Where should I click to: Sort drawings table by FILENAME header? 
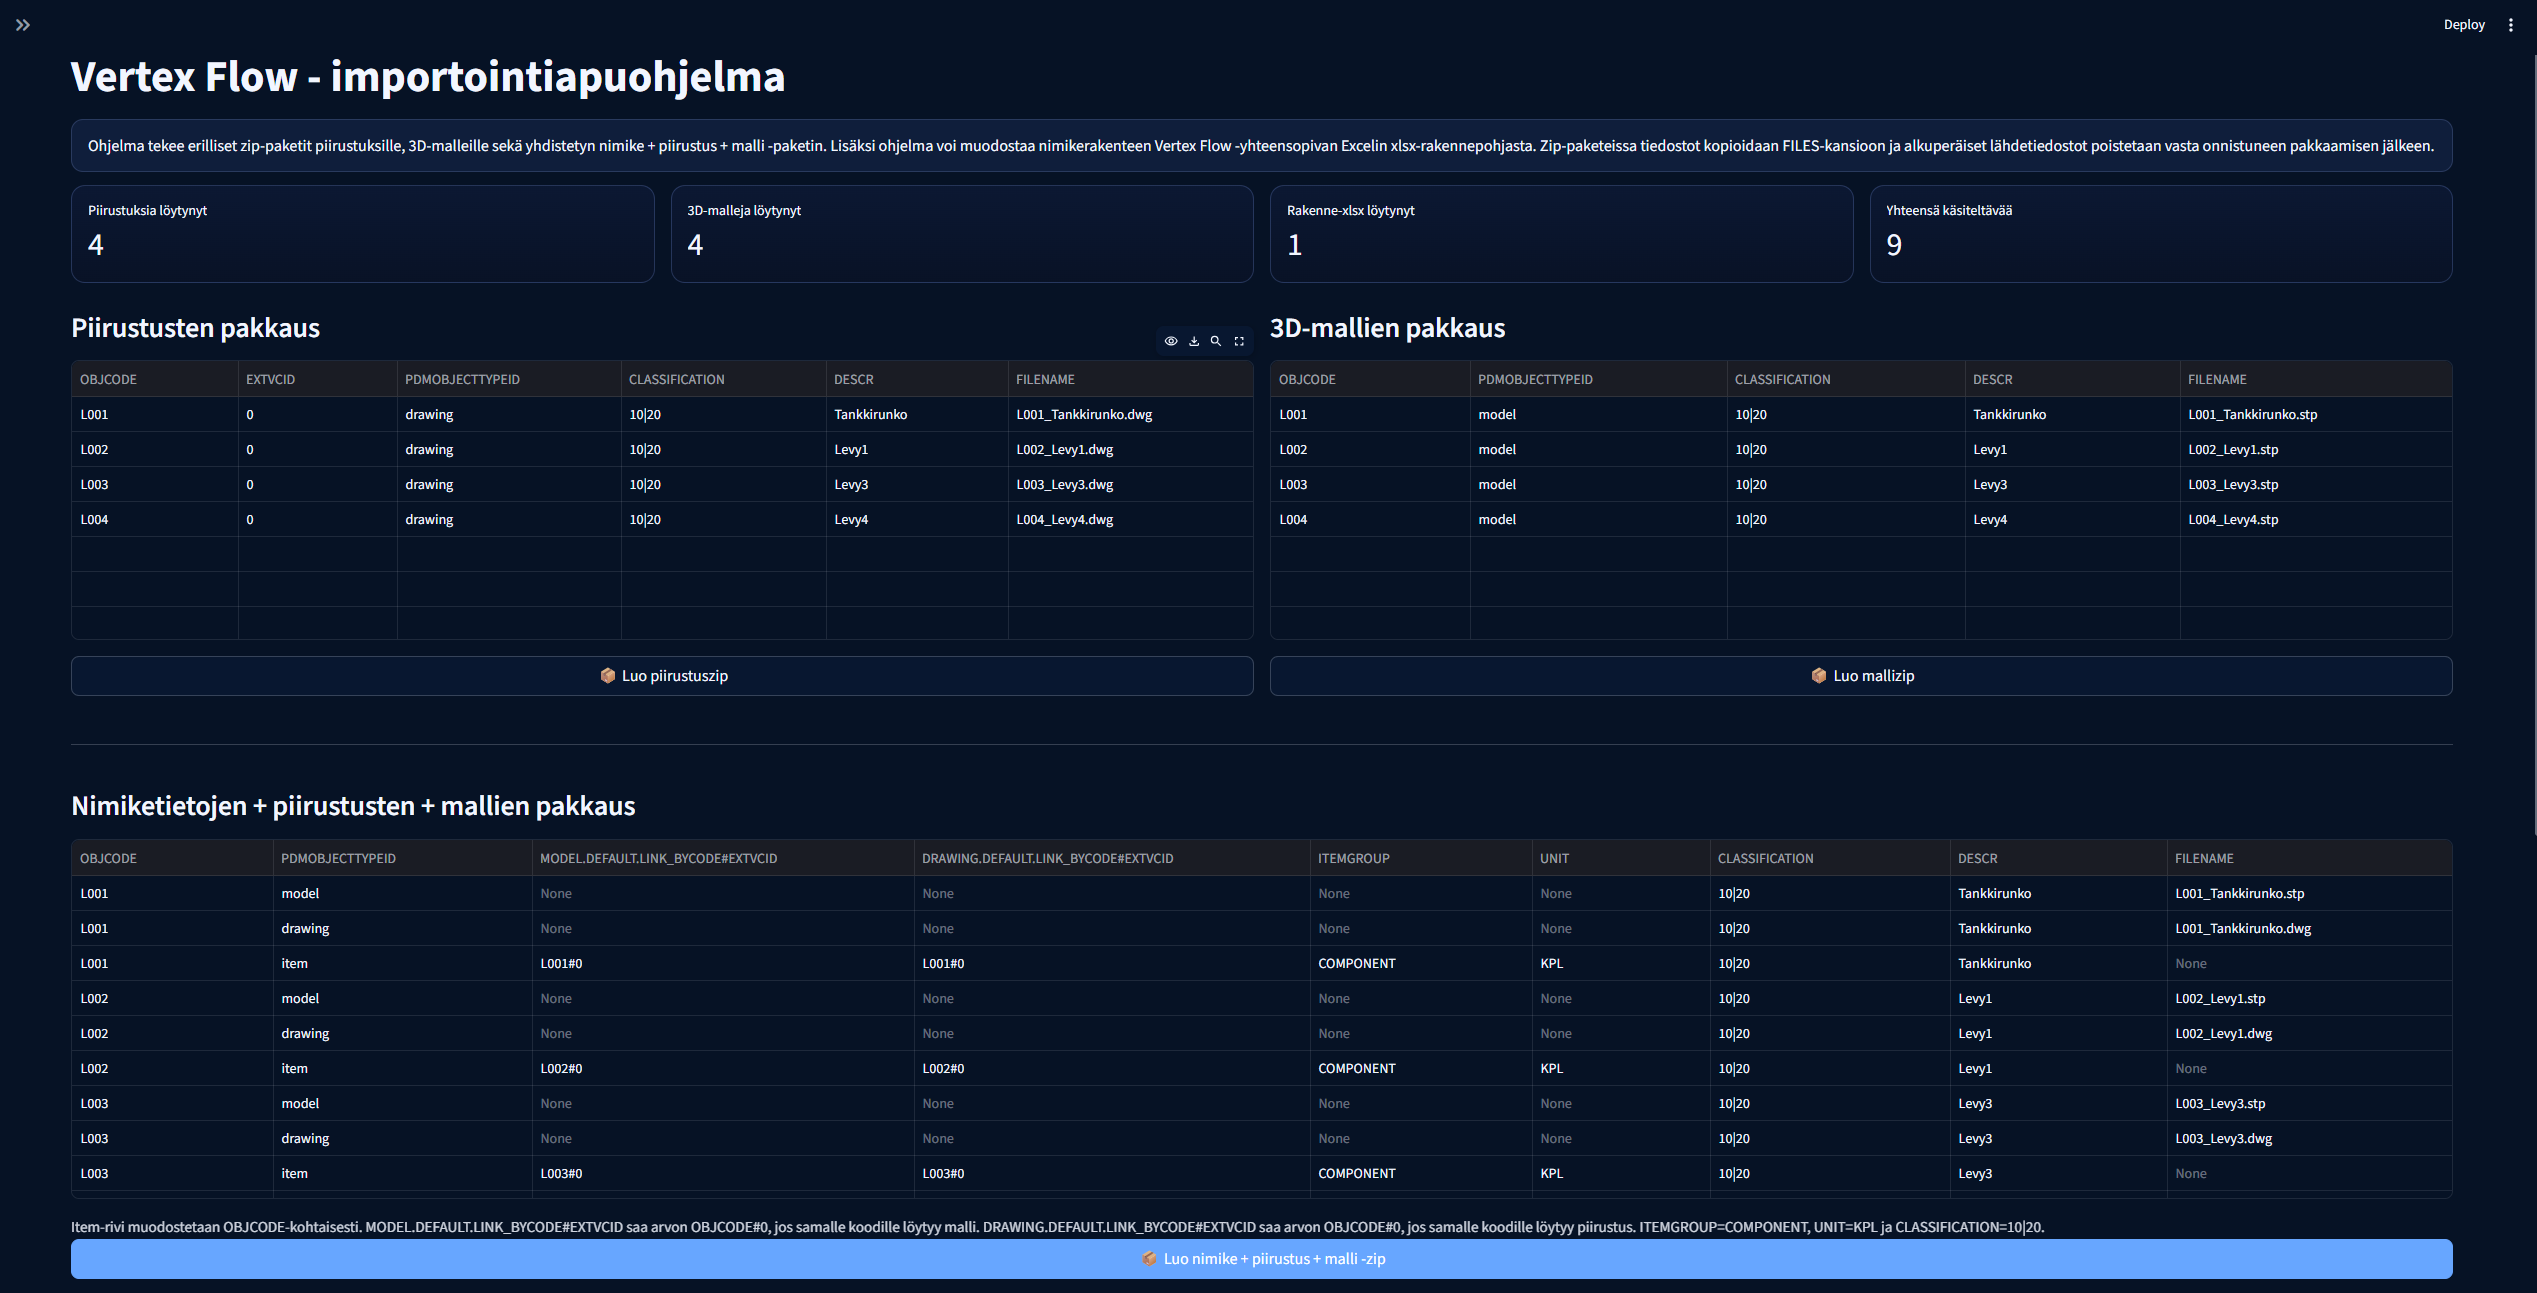(1045, 380)
